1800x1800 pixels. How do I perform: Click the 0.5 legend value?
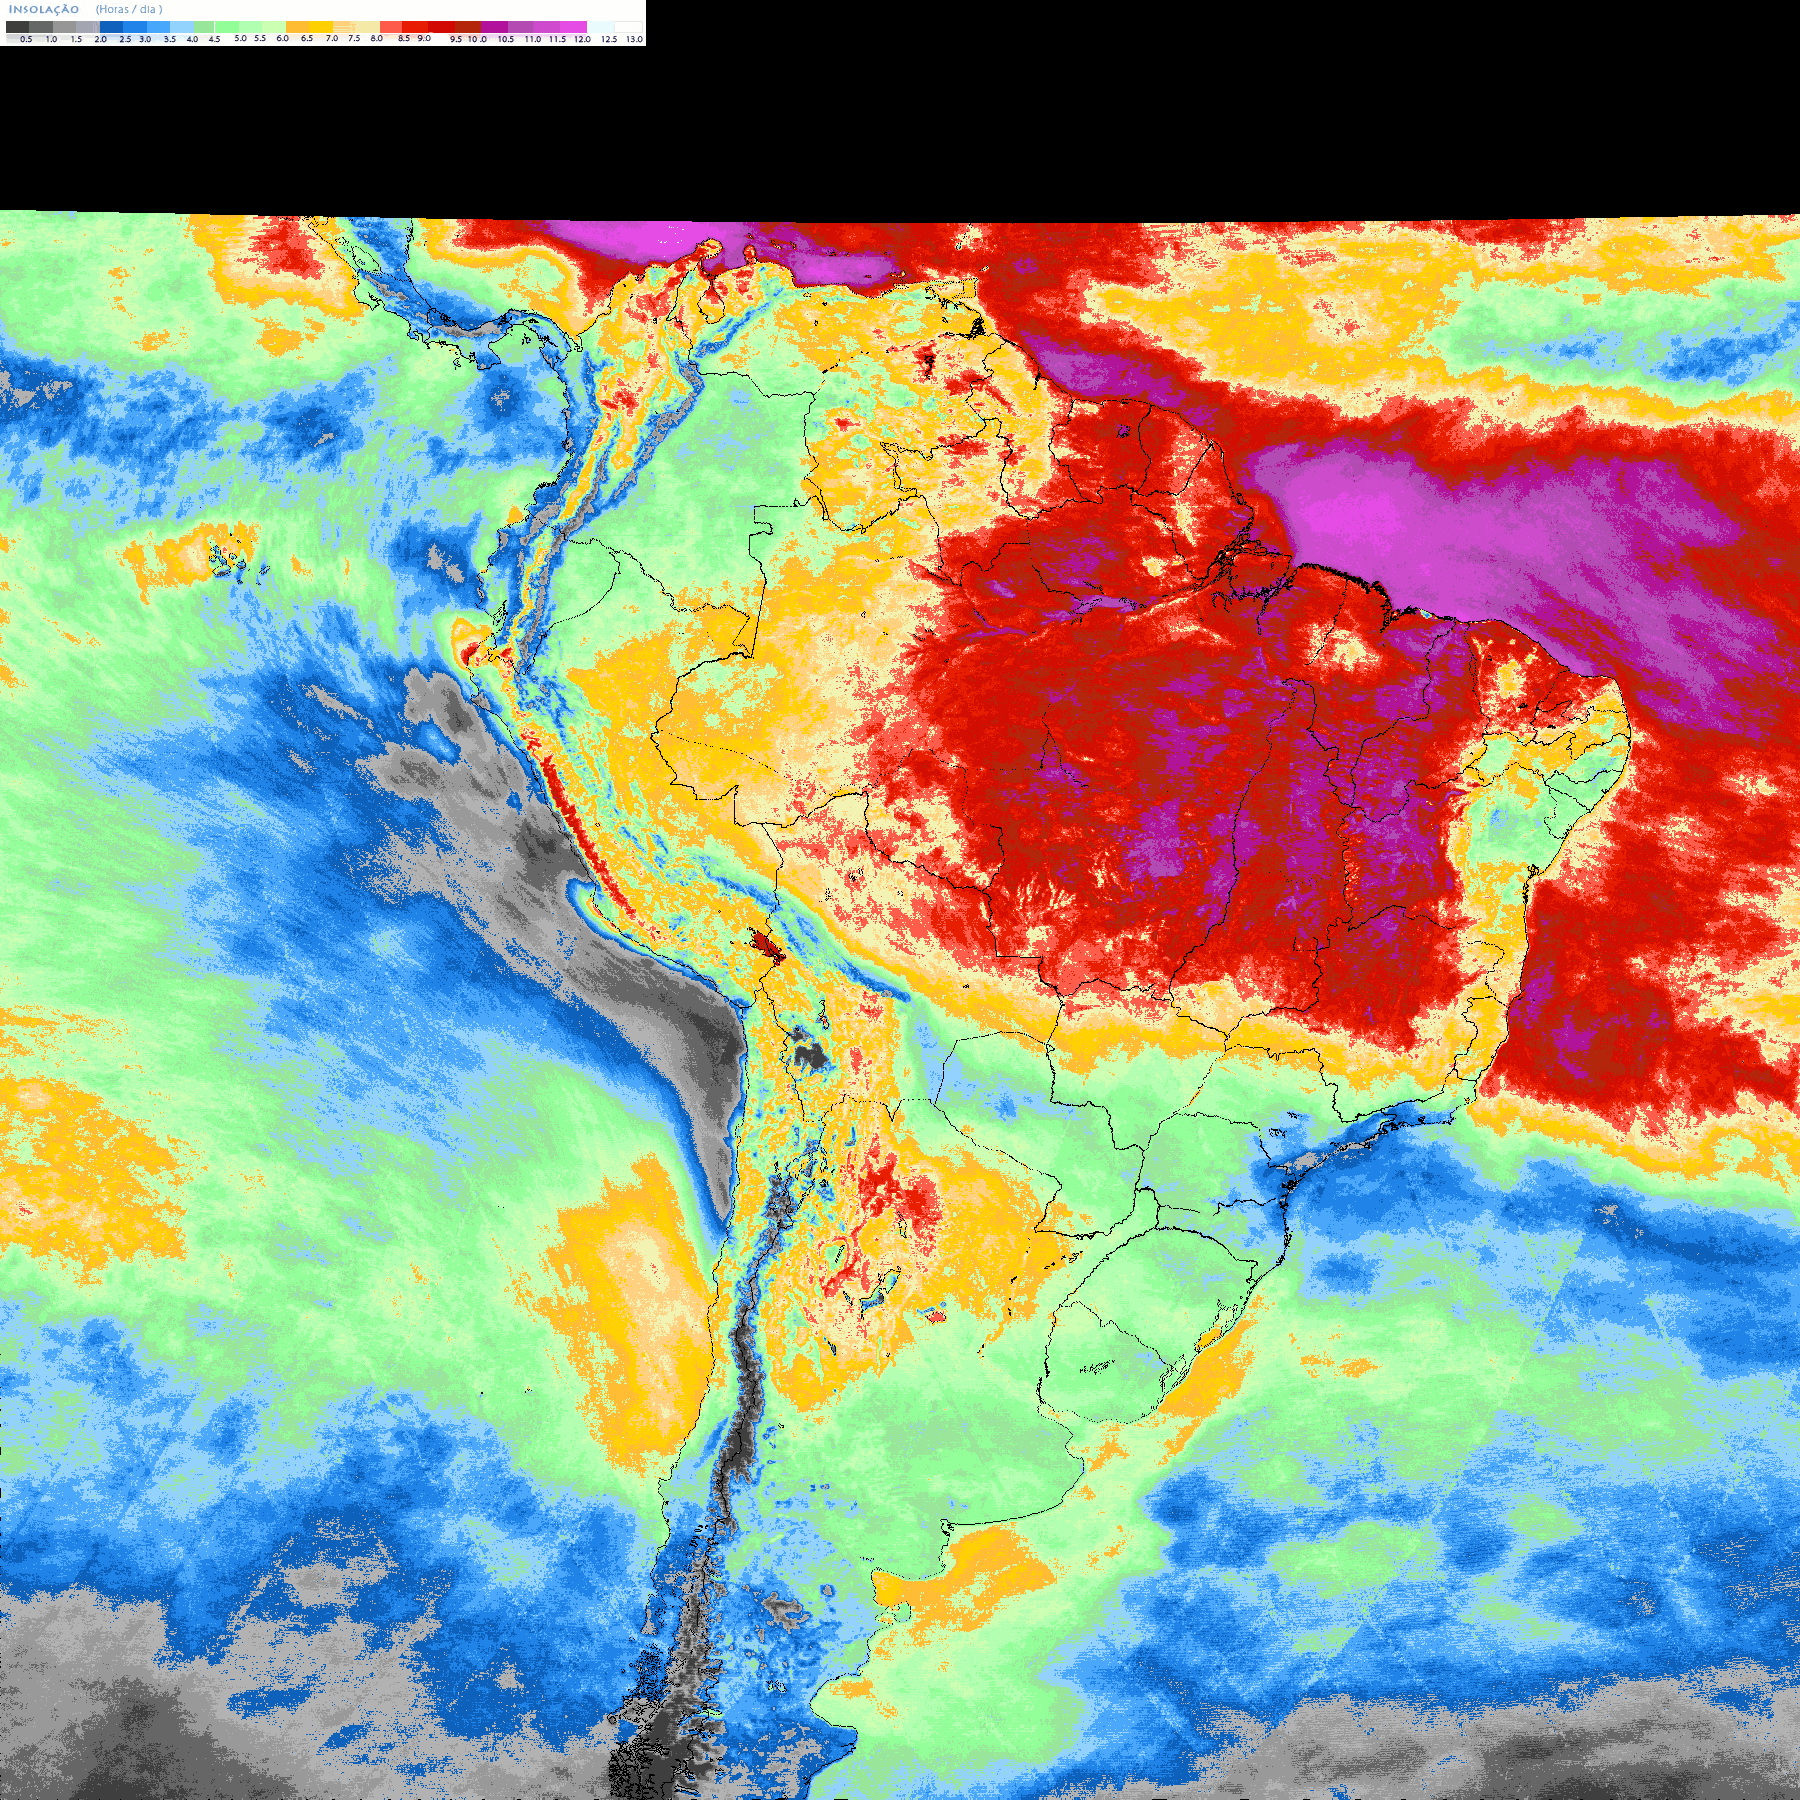pos(26,39)
